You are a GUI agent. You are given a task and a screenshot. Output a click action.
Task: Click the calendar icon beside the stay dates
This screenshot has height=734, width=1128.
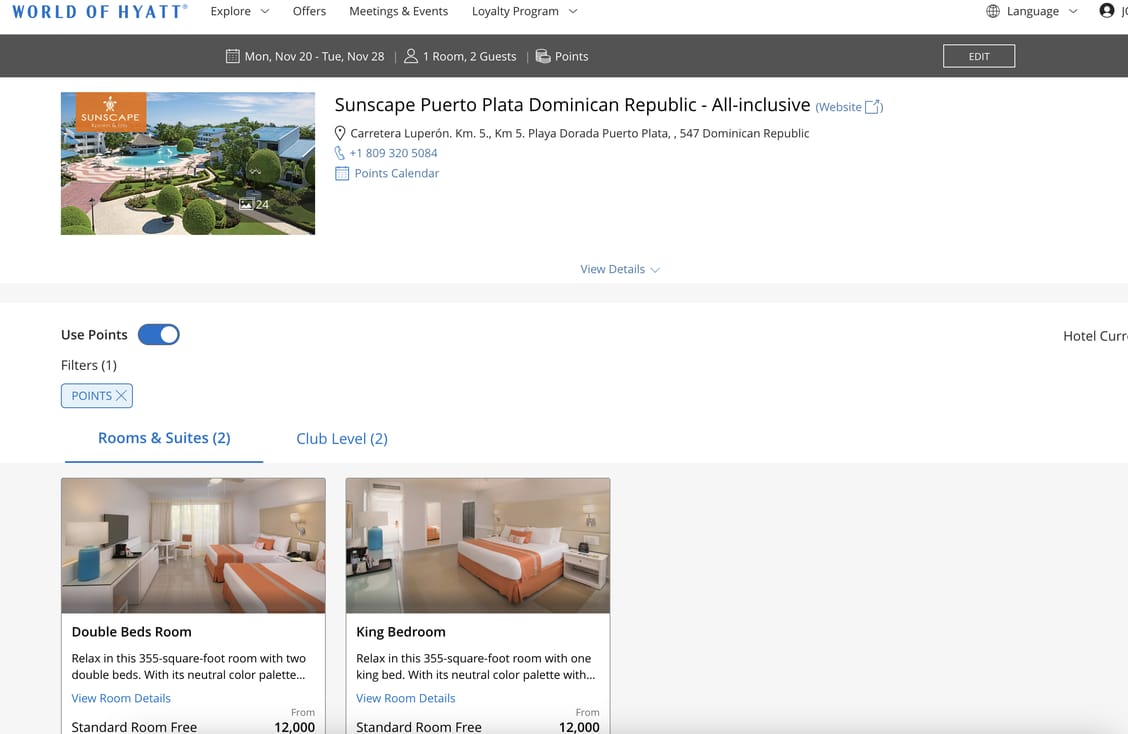(x=232, y=56)
